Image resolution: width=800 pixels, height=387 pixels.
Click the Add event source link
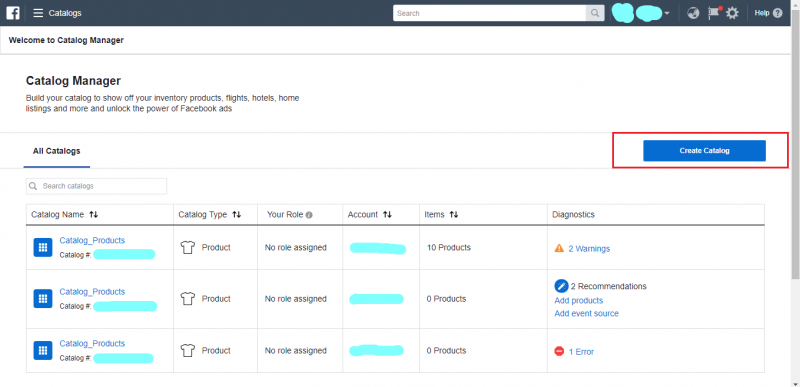[586, 313]
